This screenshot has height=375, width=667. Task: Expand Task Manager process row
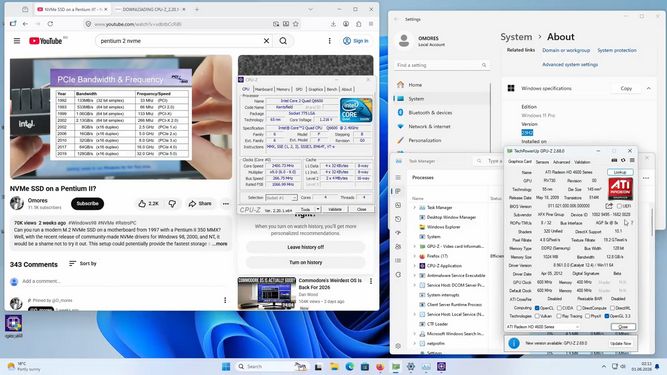414,207
